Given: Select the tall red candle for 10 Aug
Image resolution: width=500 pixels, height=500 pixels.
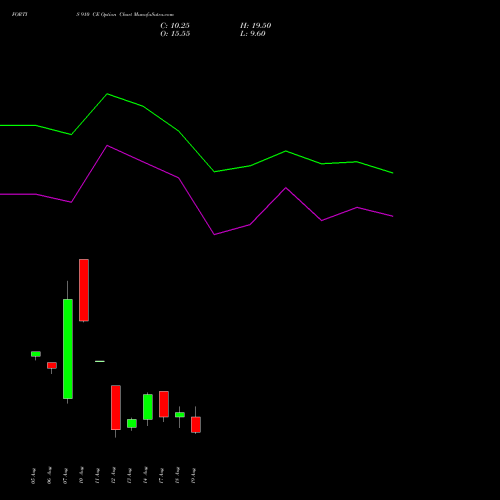Looking at the screenshot, I should pyautogui.click(x=84, y=290).
